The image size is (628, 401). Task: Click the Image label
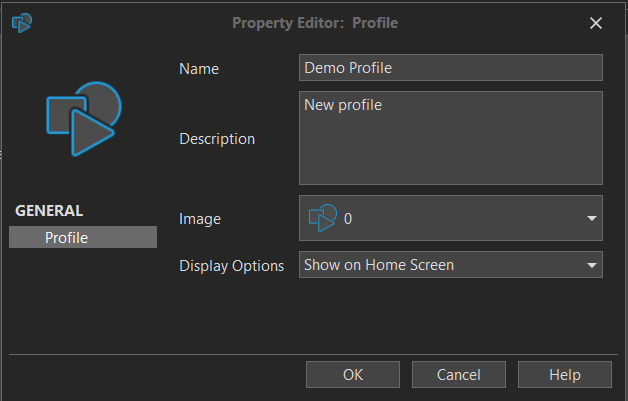200,218
